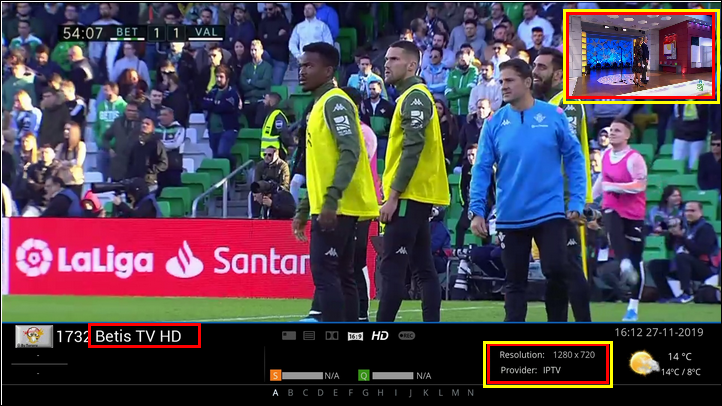Select tuner letter B
Screen dimensions: 722x406
[291, 393]
